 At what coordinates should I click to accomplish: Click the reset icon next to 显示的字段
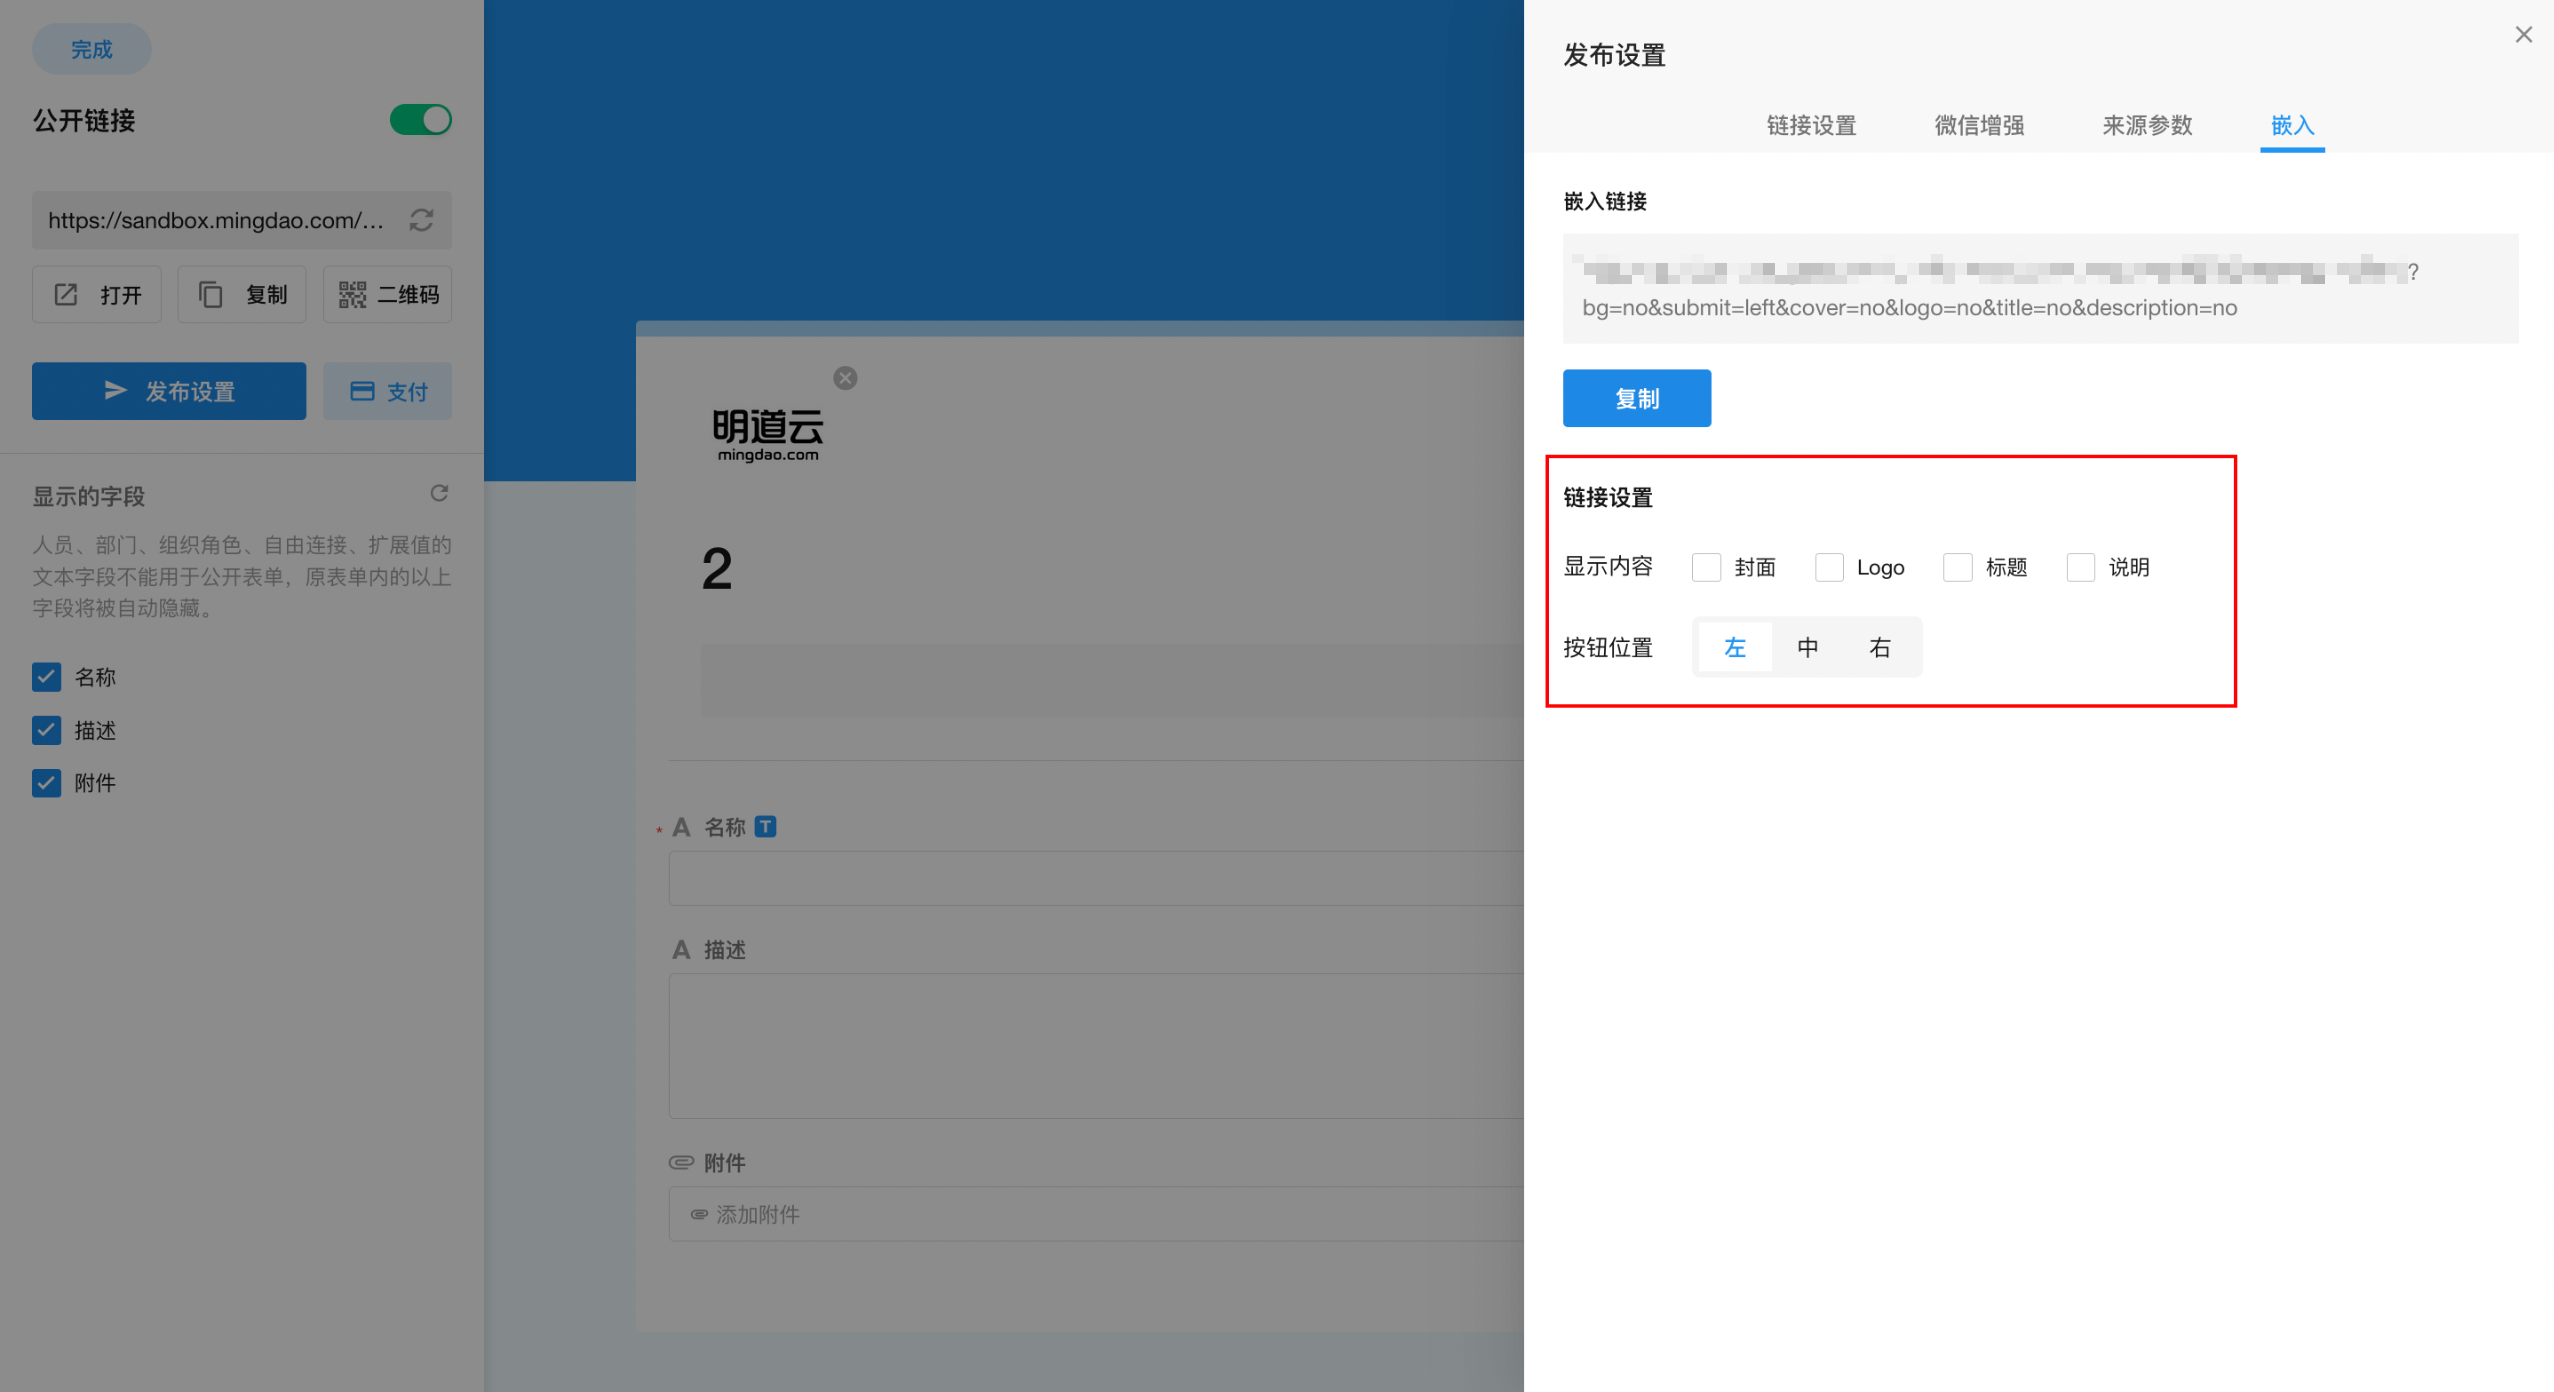(x=439, y=493)
